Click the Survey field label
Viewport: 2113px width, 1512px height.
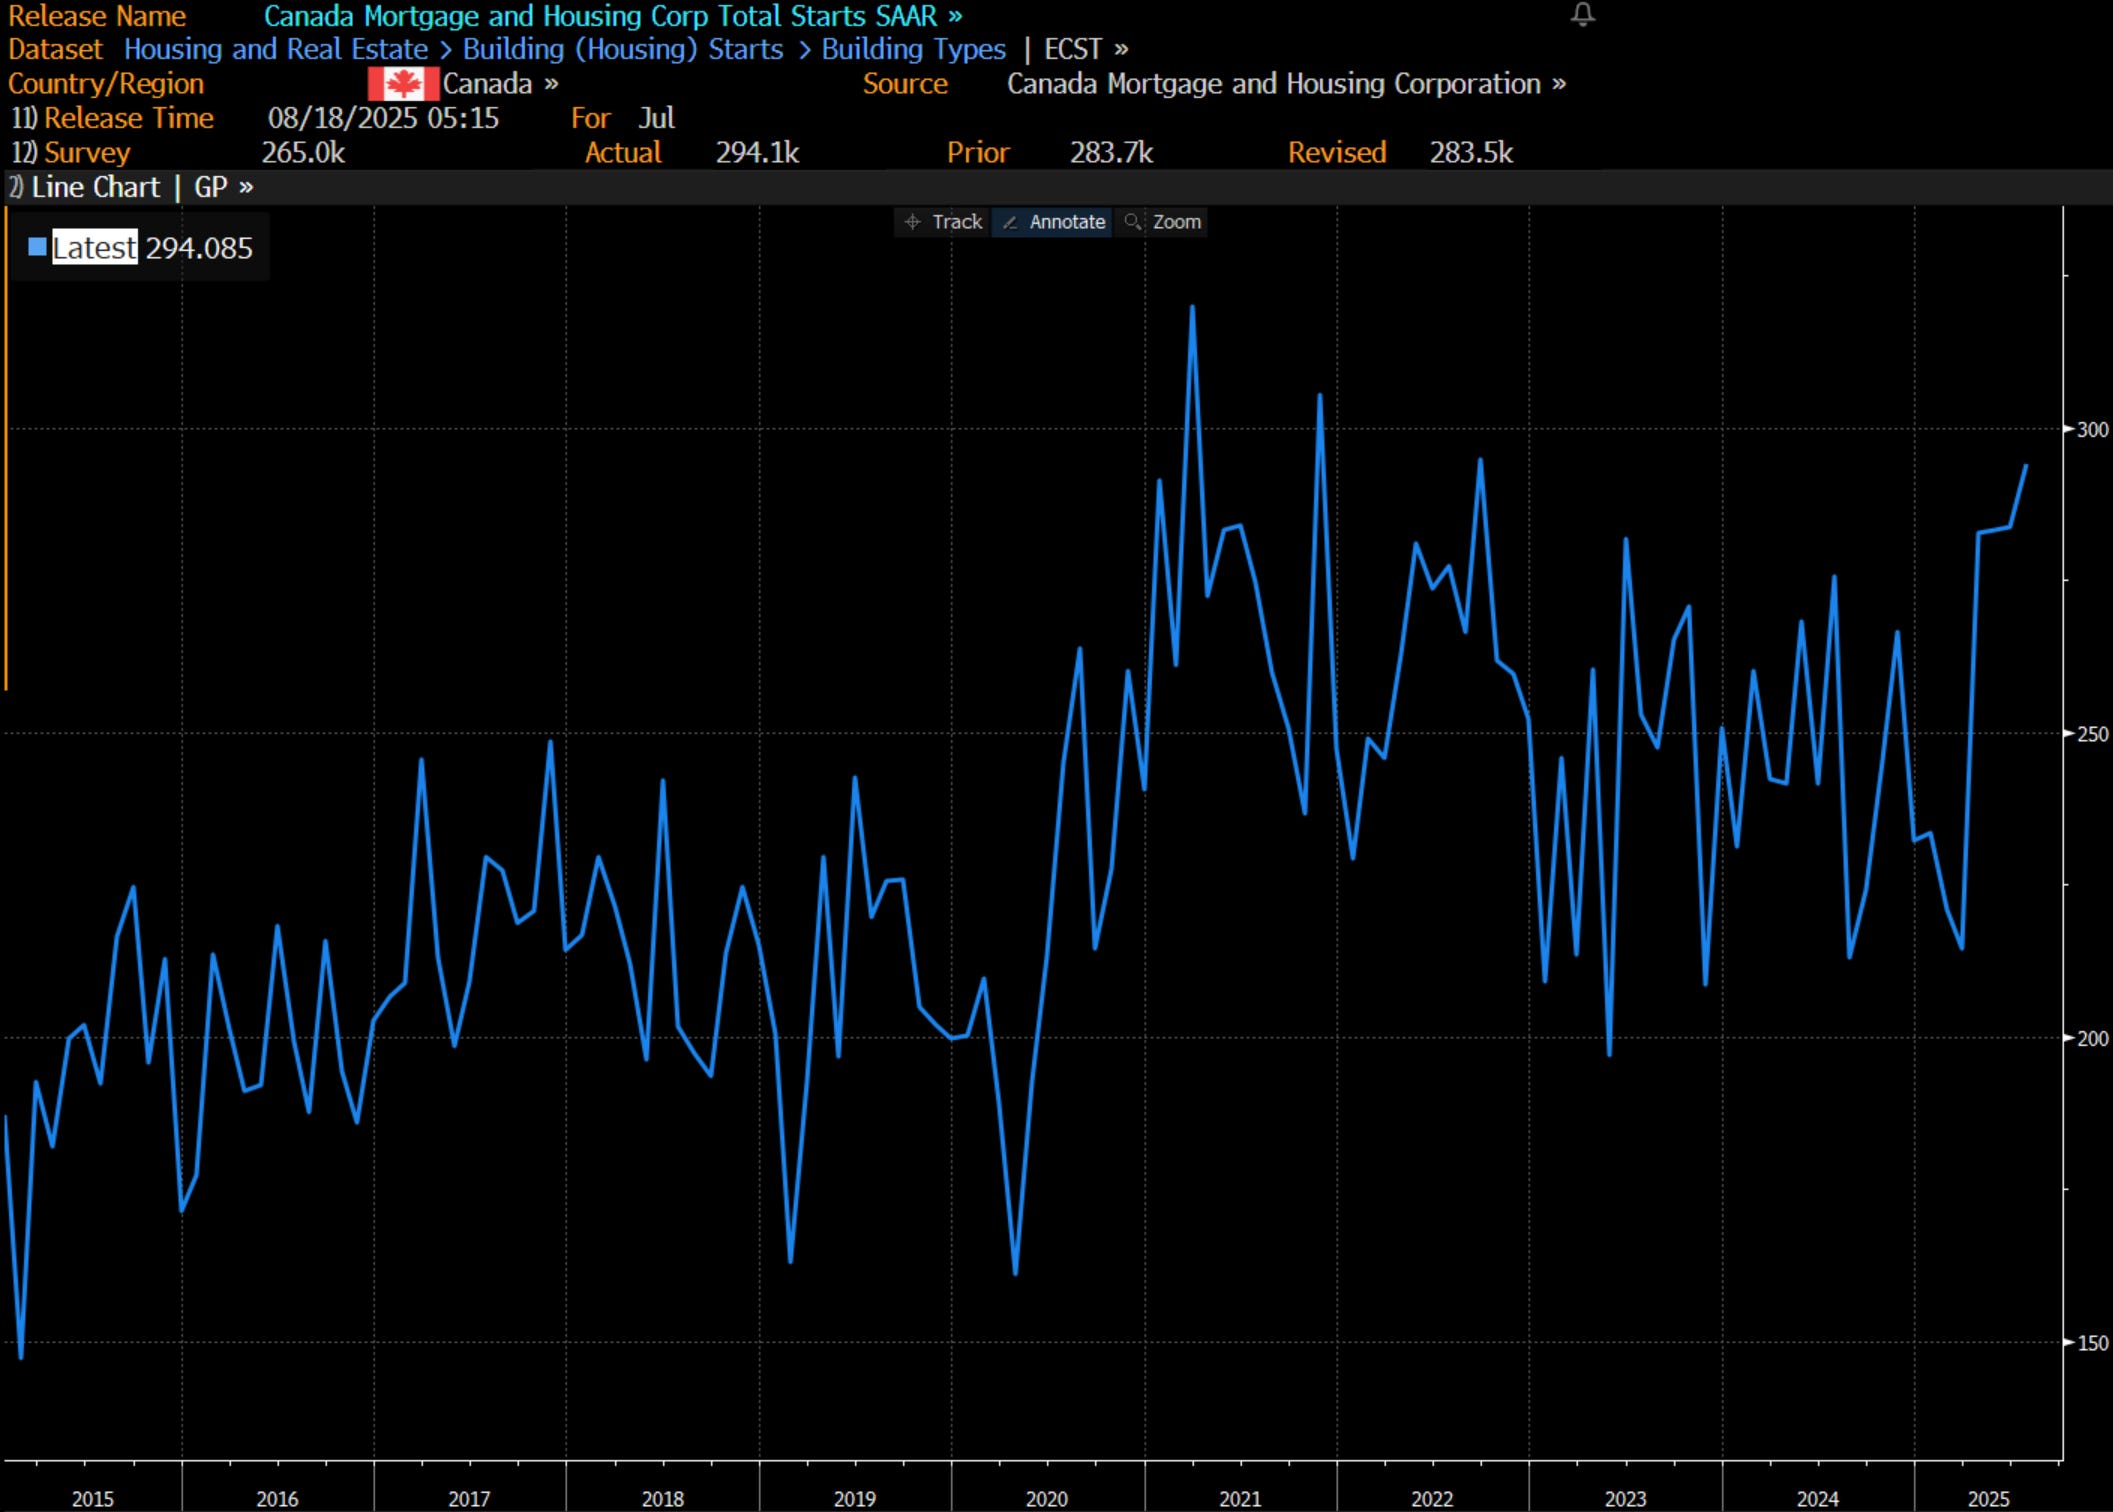86,153
